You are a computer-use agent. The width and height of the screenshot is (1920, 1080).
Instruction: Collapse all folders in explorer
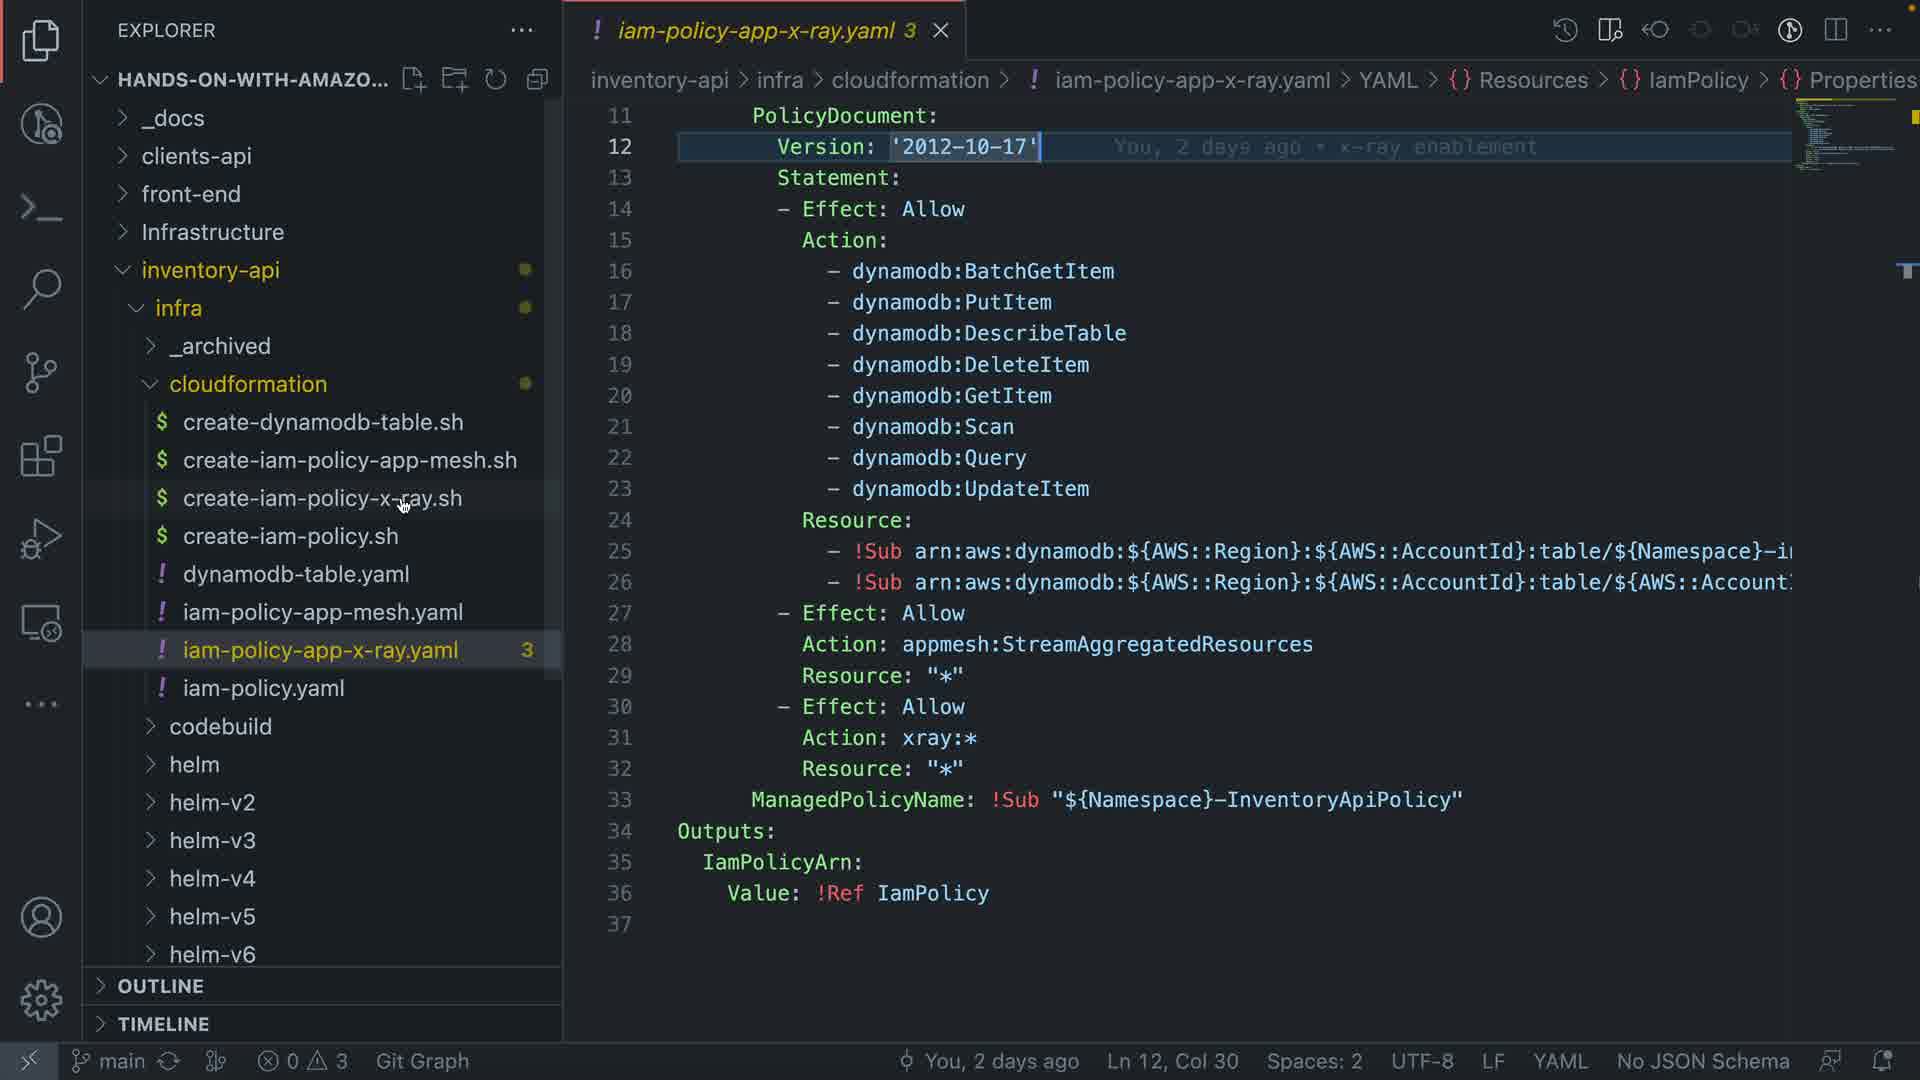[x=538, y=80]
